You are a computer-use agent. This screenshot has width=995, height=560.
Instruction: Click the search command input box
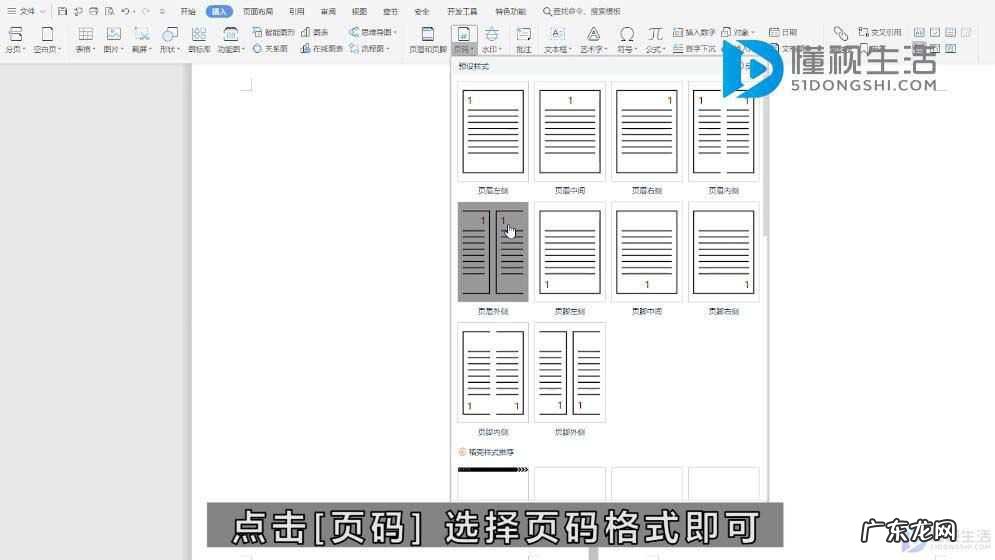coord(582,11)
